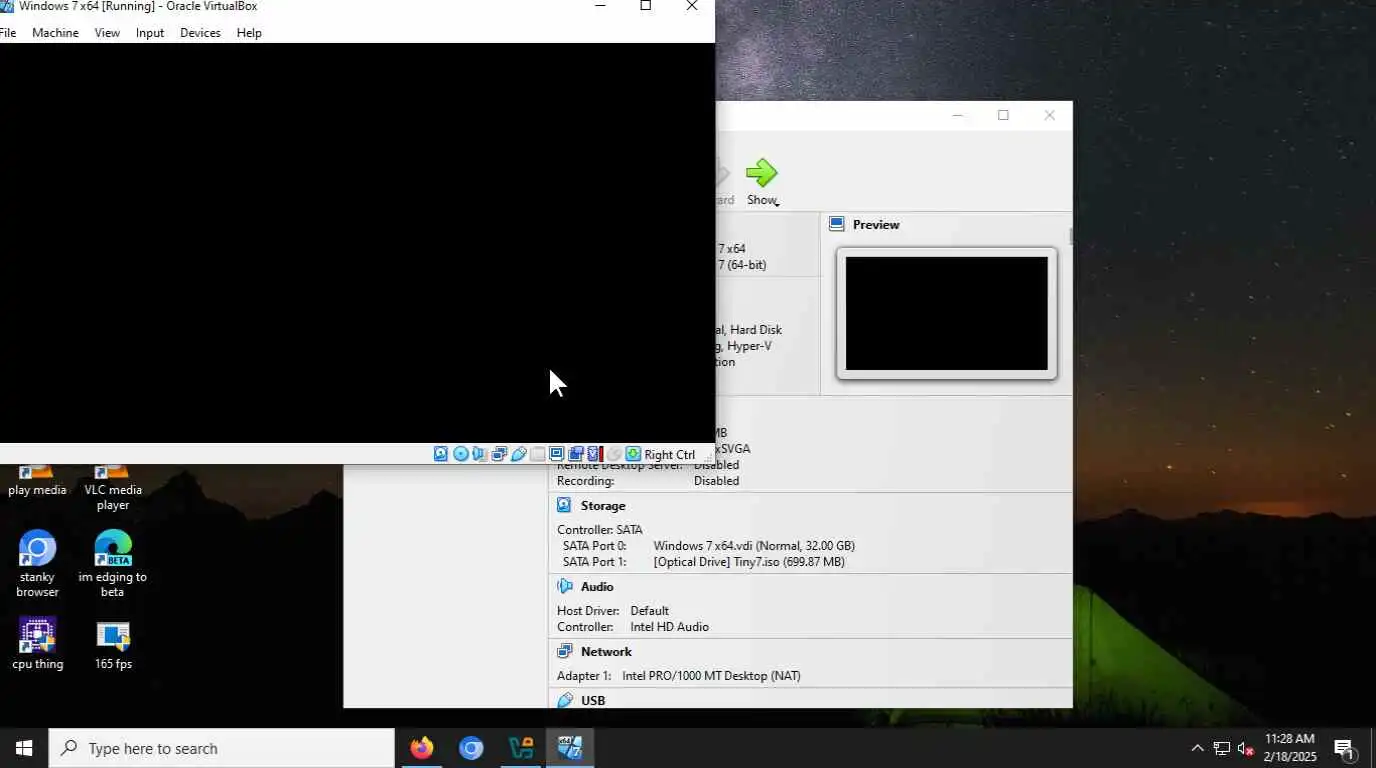Open Storage settings via the Storage header
This screenshot has width=1376, height=768.
[603, 506]
